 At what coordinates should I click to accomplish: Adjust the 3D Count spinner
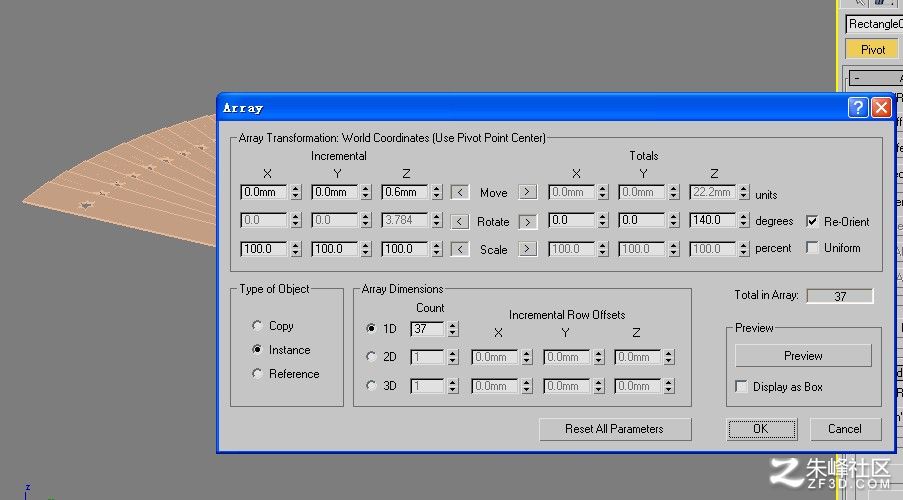coord(453,386)
